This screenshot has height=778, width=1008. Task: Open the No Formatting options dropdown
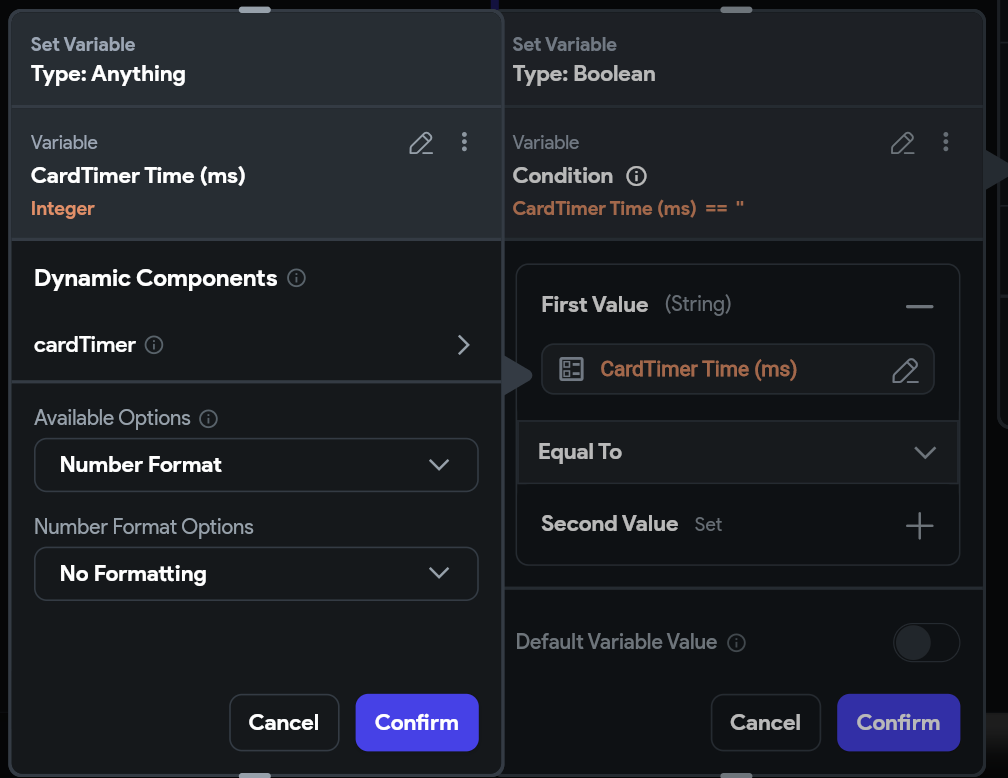[256, 573]
